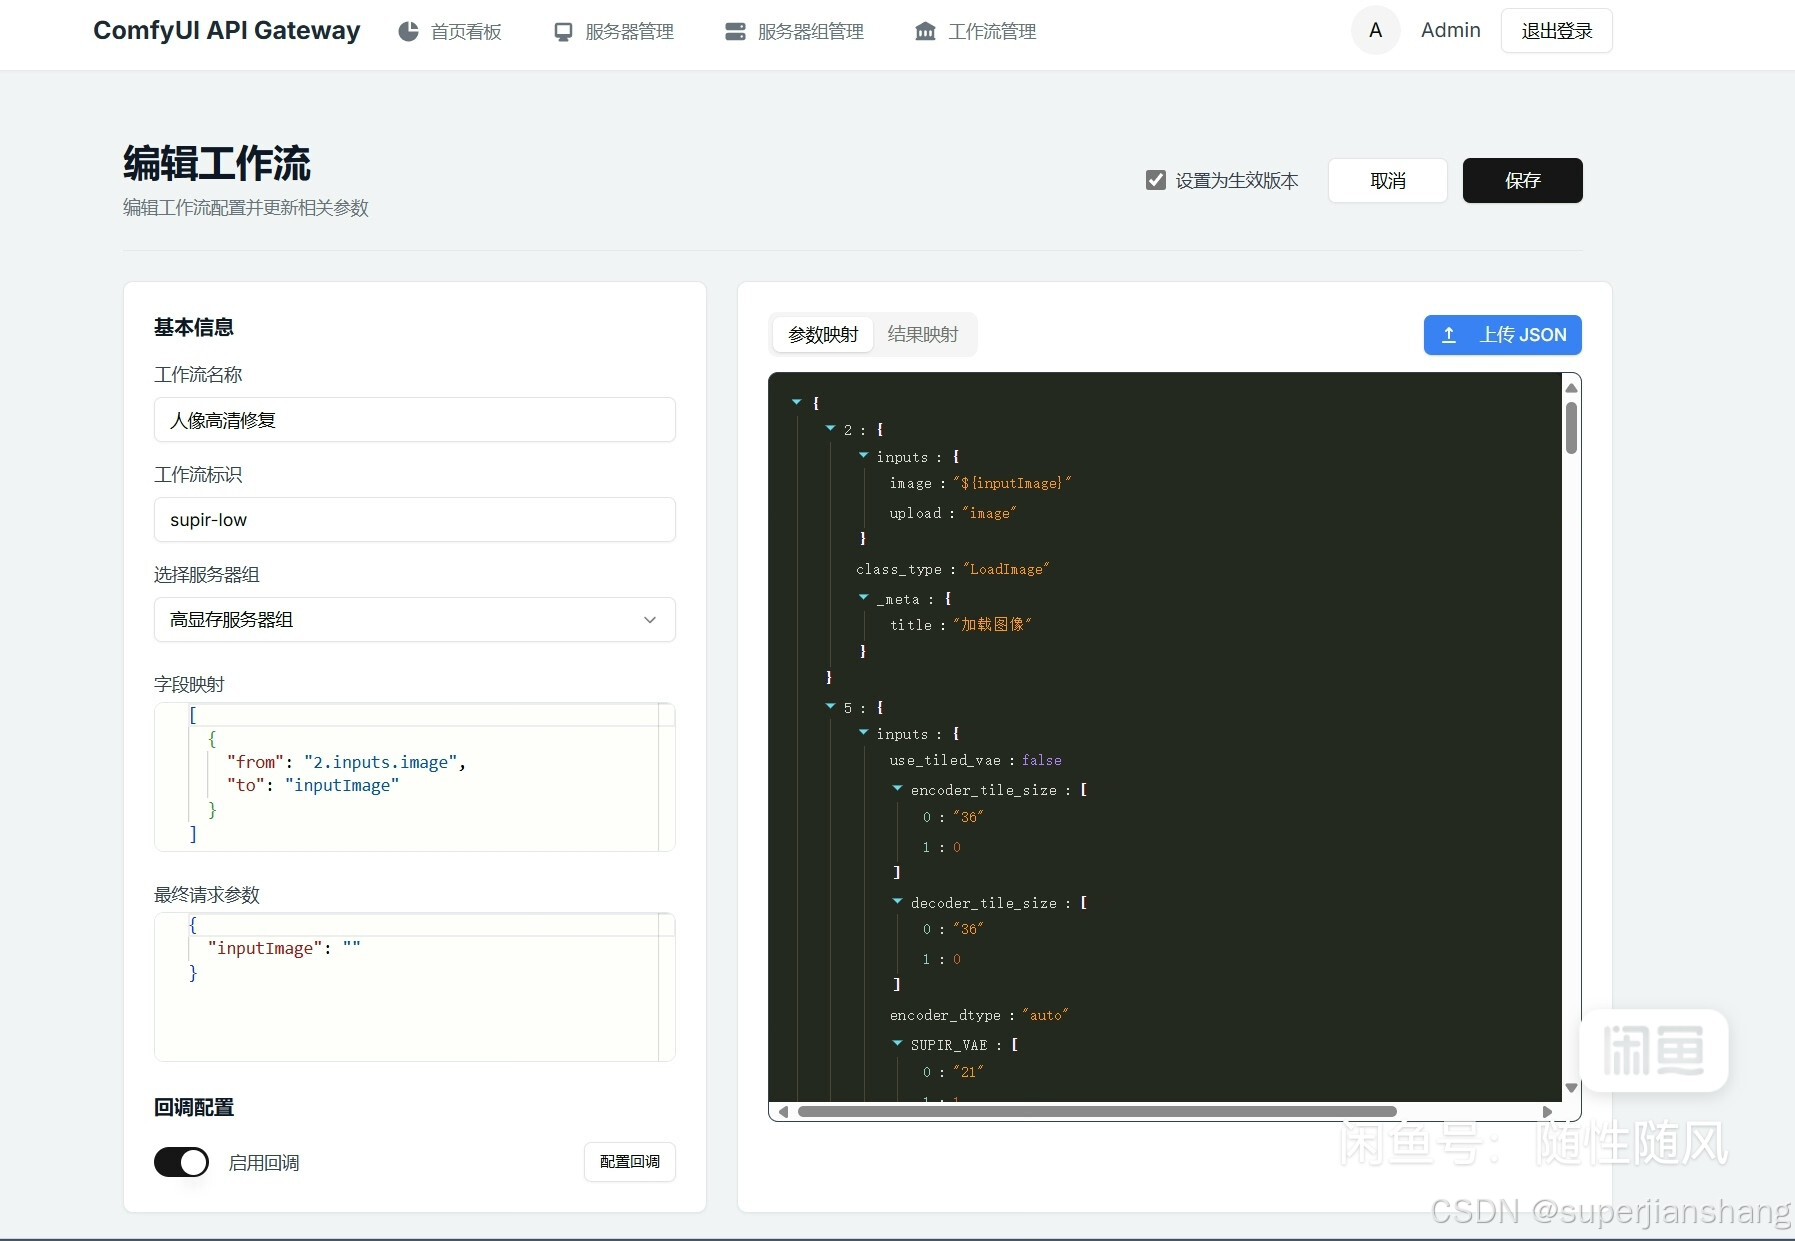The height and width of the screenshot is (1241, 1795).
Task: Click the JSON viewer scroll right arrow
Action: (1548, 1112)
